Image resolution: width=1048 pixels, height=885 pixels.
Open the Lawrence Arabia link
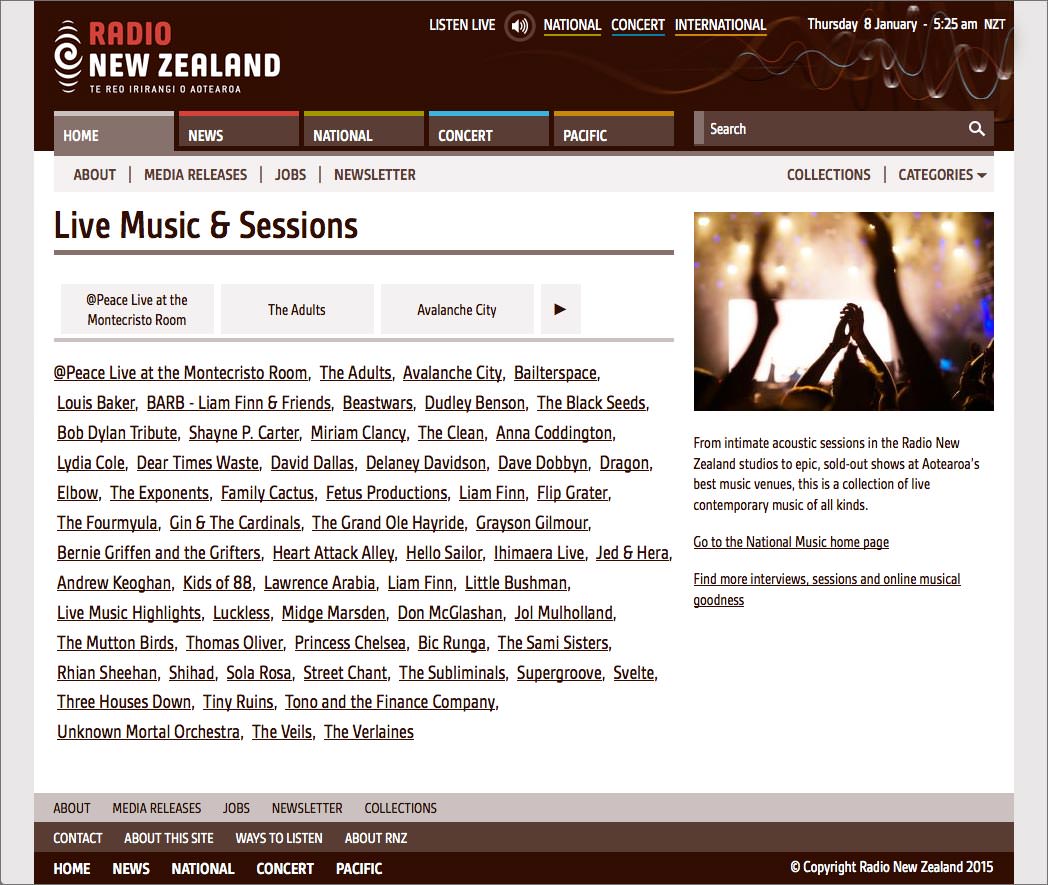tap(319, 583)
